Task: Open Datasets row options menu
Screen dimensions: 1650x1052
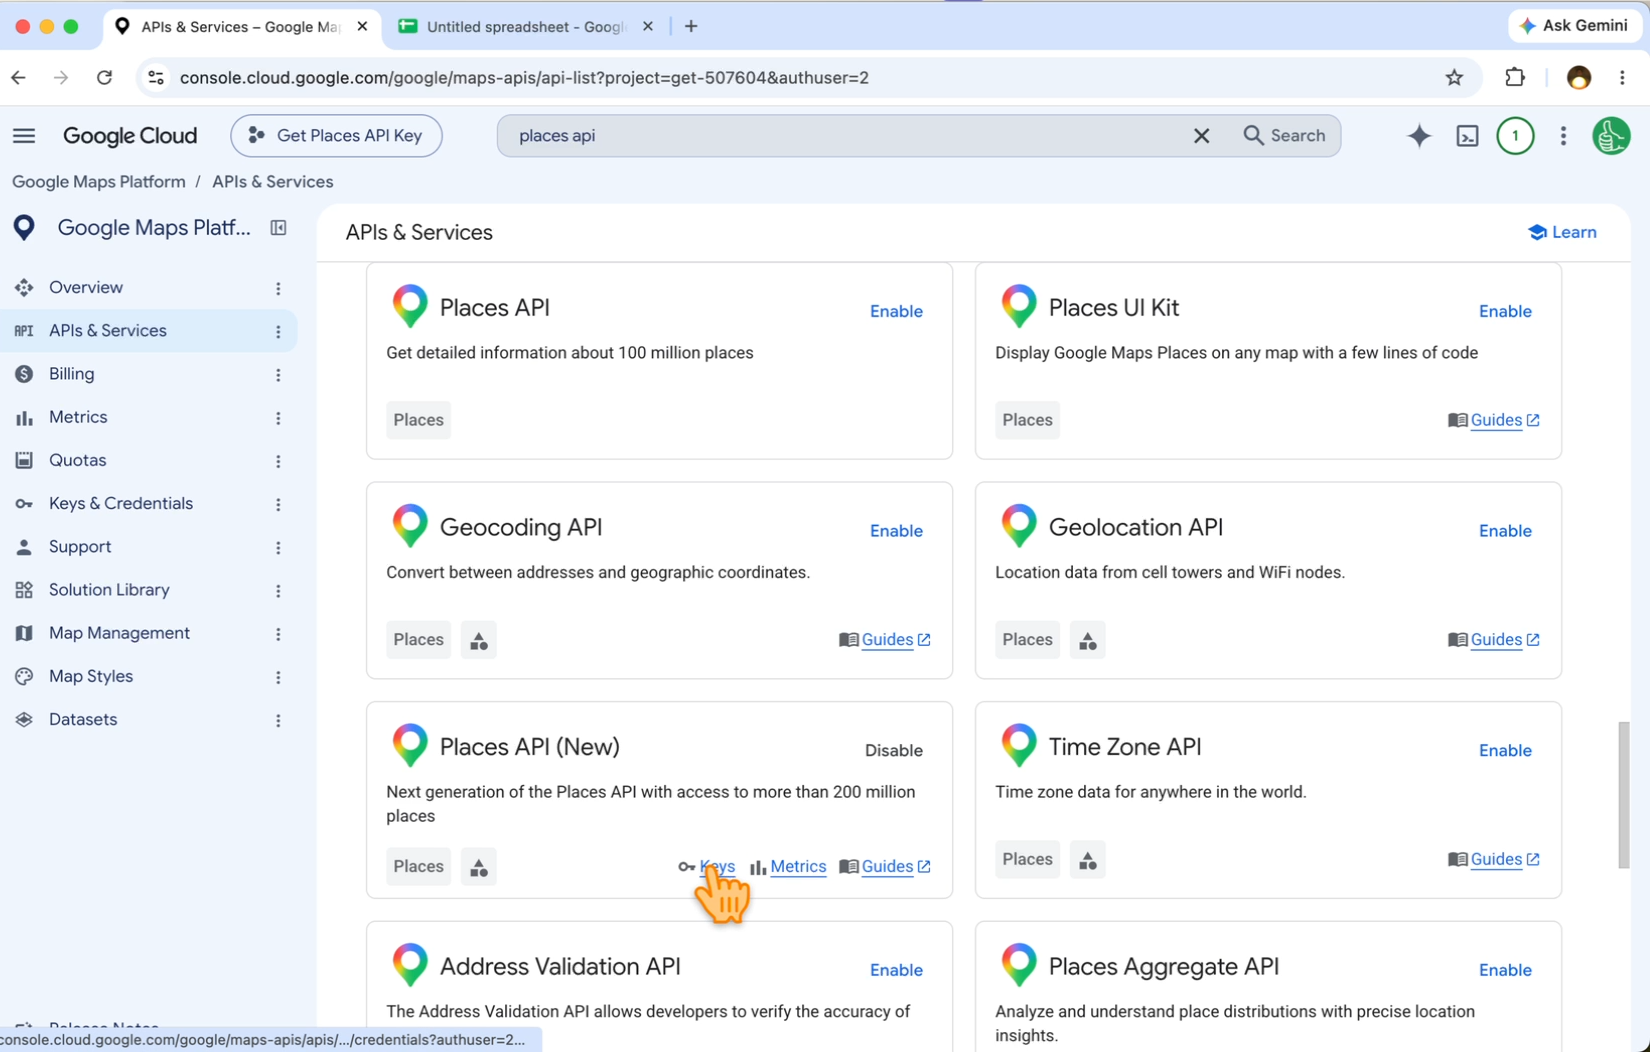Action: (x=278, y=720)
